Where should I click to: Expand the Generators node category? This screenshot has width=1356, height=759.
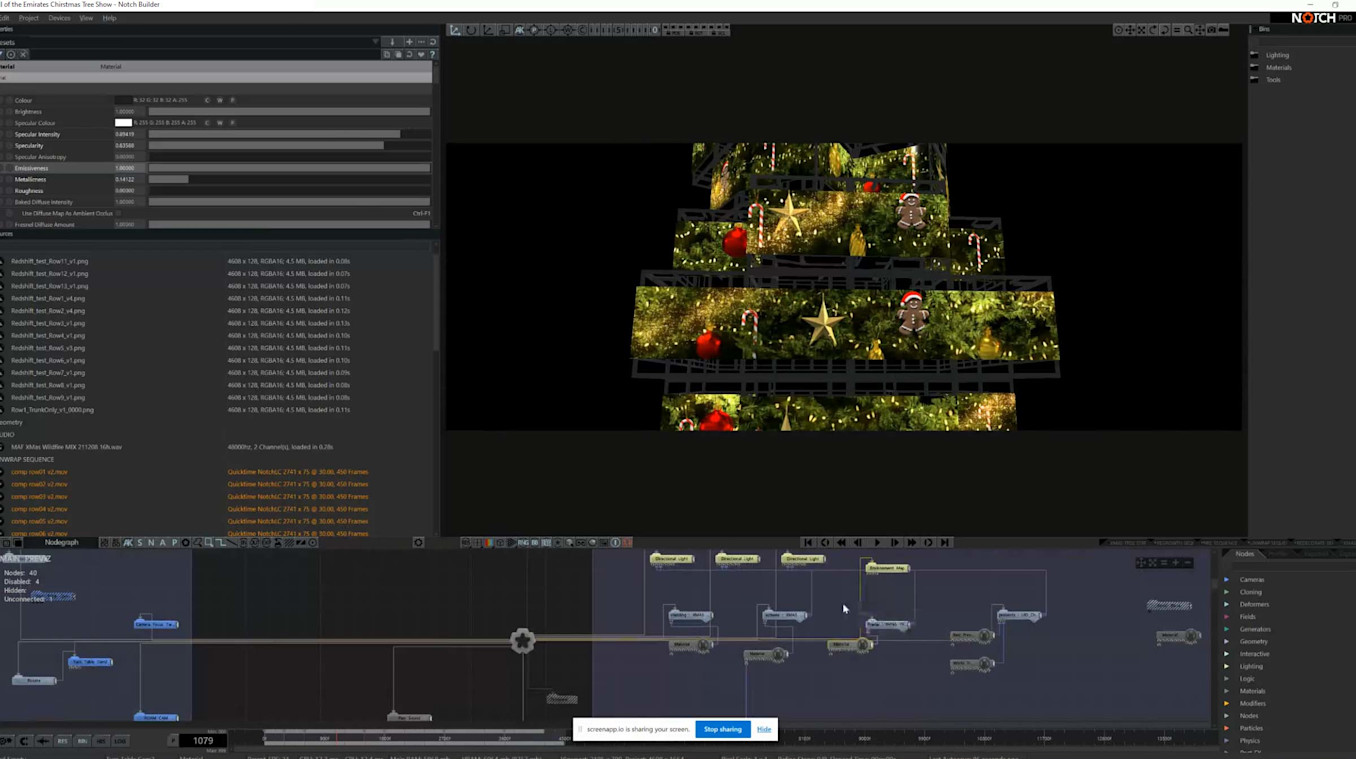(x=1227, y=629)
